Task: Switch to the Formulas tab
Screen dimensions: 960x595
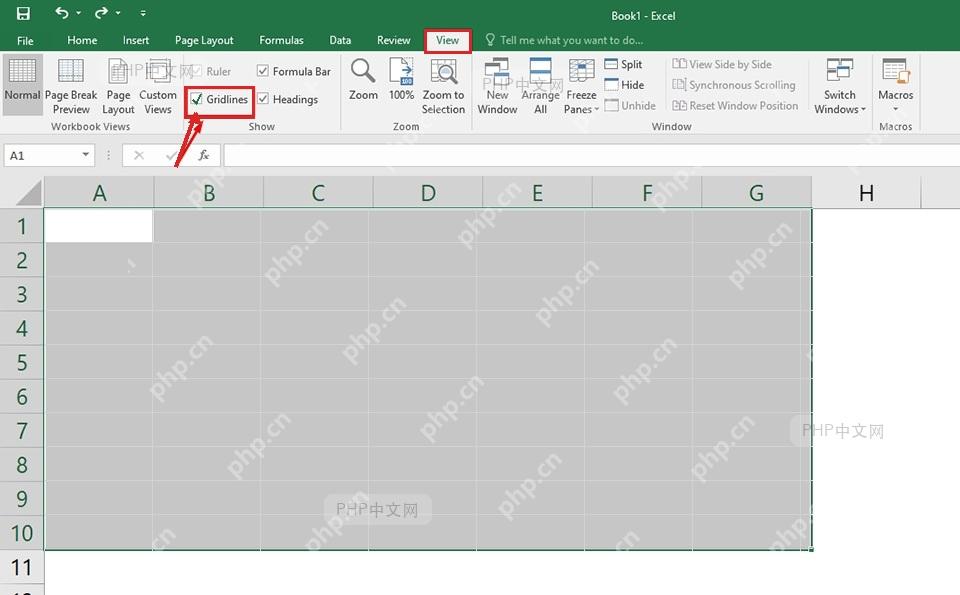Action: 281,40
